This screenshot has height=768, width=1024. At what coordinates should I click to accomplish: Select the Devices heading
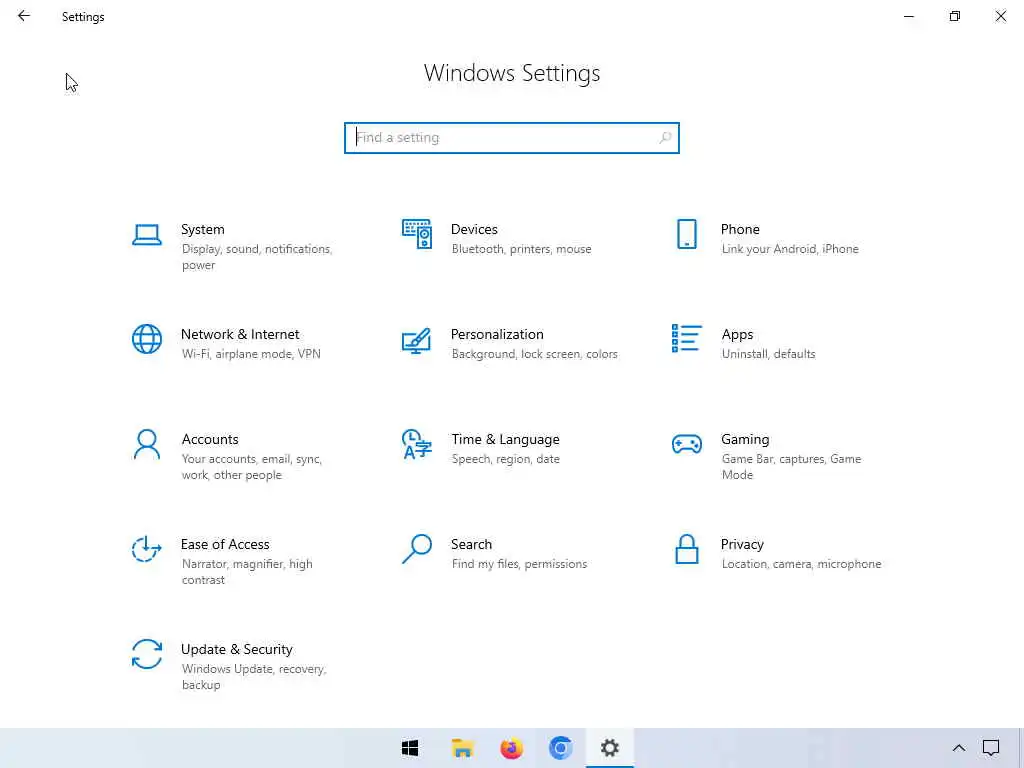(474, 229)
